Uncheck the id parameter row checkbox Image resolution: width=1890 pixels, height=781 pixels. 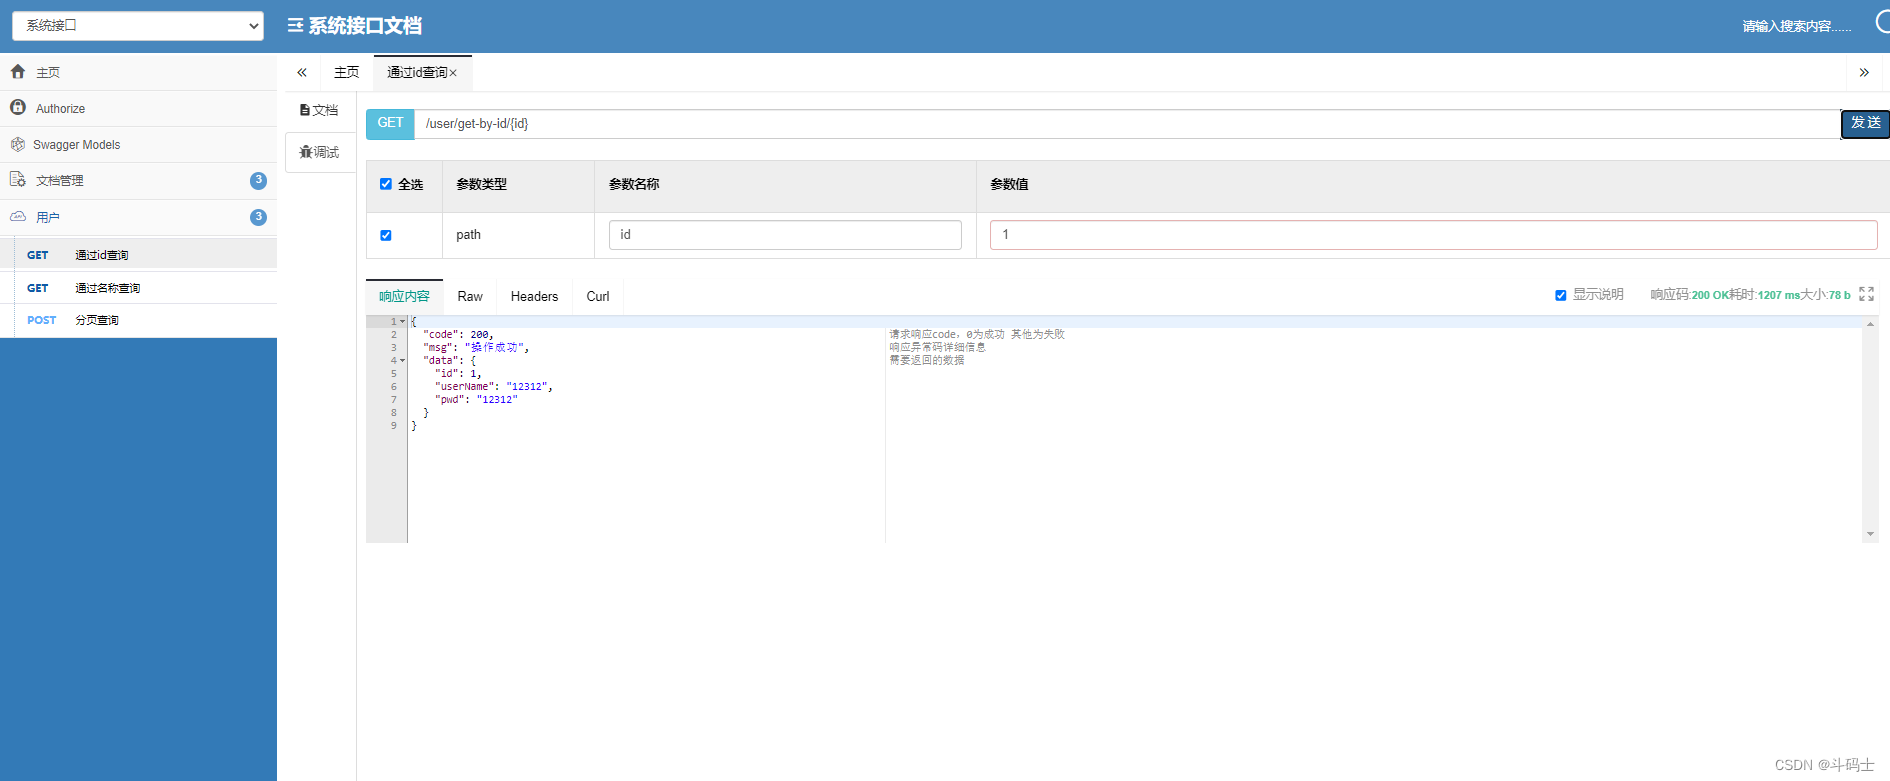click(x=386, y=235)
